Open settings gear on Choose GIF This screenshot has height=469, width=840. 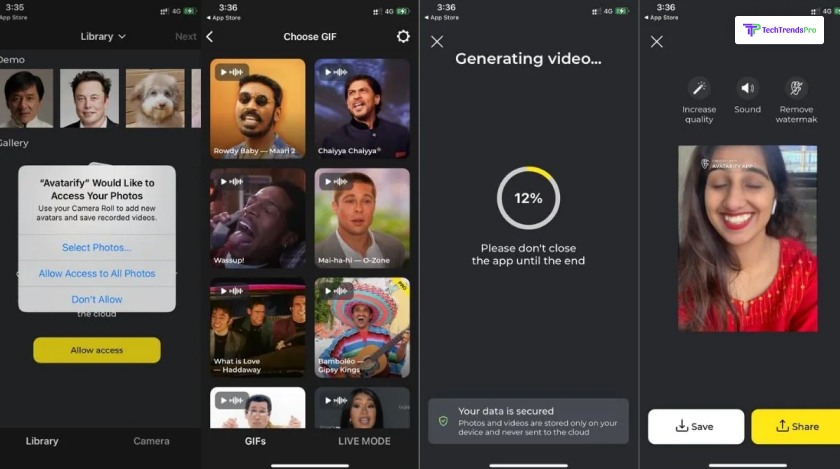403,36
